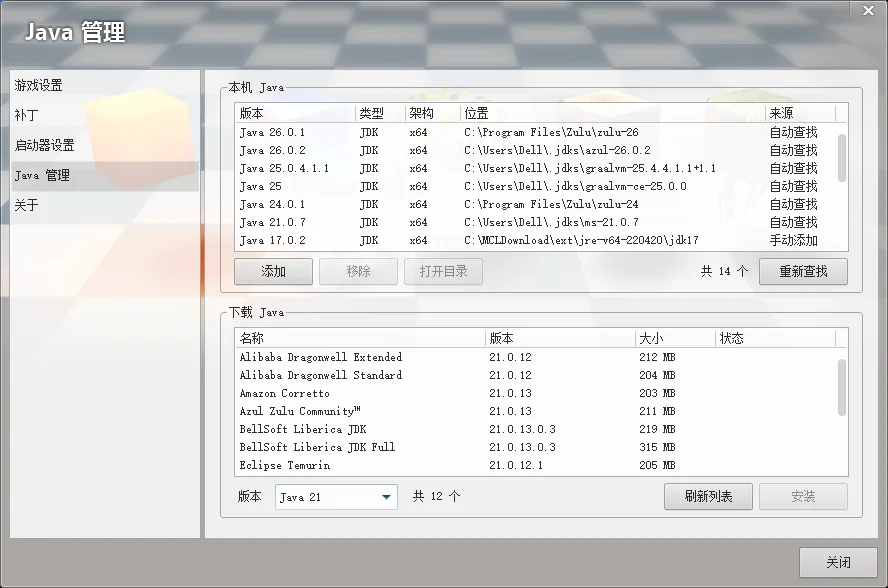Click path C:\Users\Dell\.jdks\azul-26.0.2
Viewport: 888px width, 588px height.
pyautogui.click(x=557, y=150)
